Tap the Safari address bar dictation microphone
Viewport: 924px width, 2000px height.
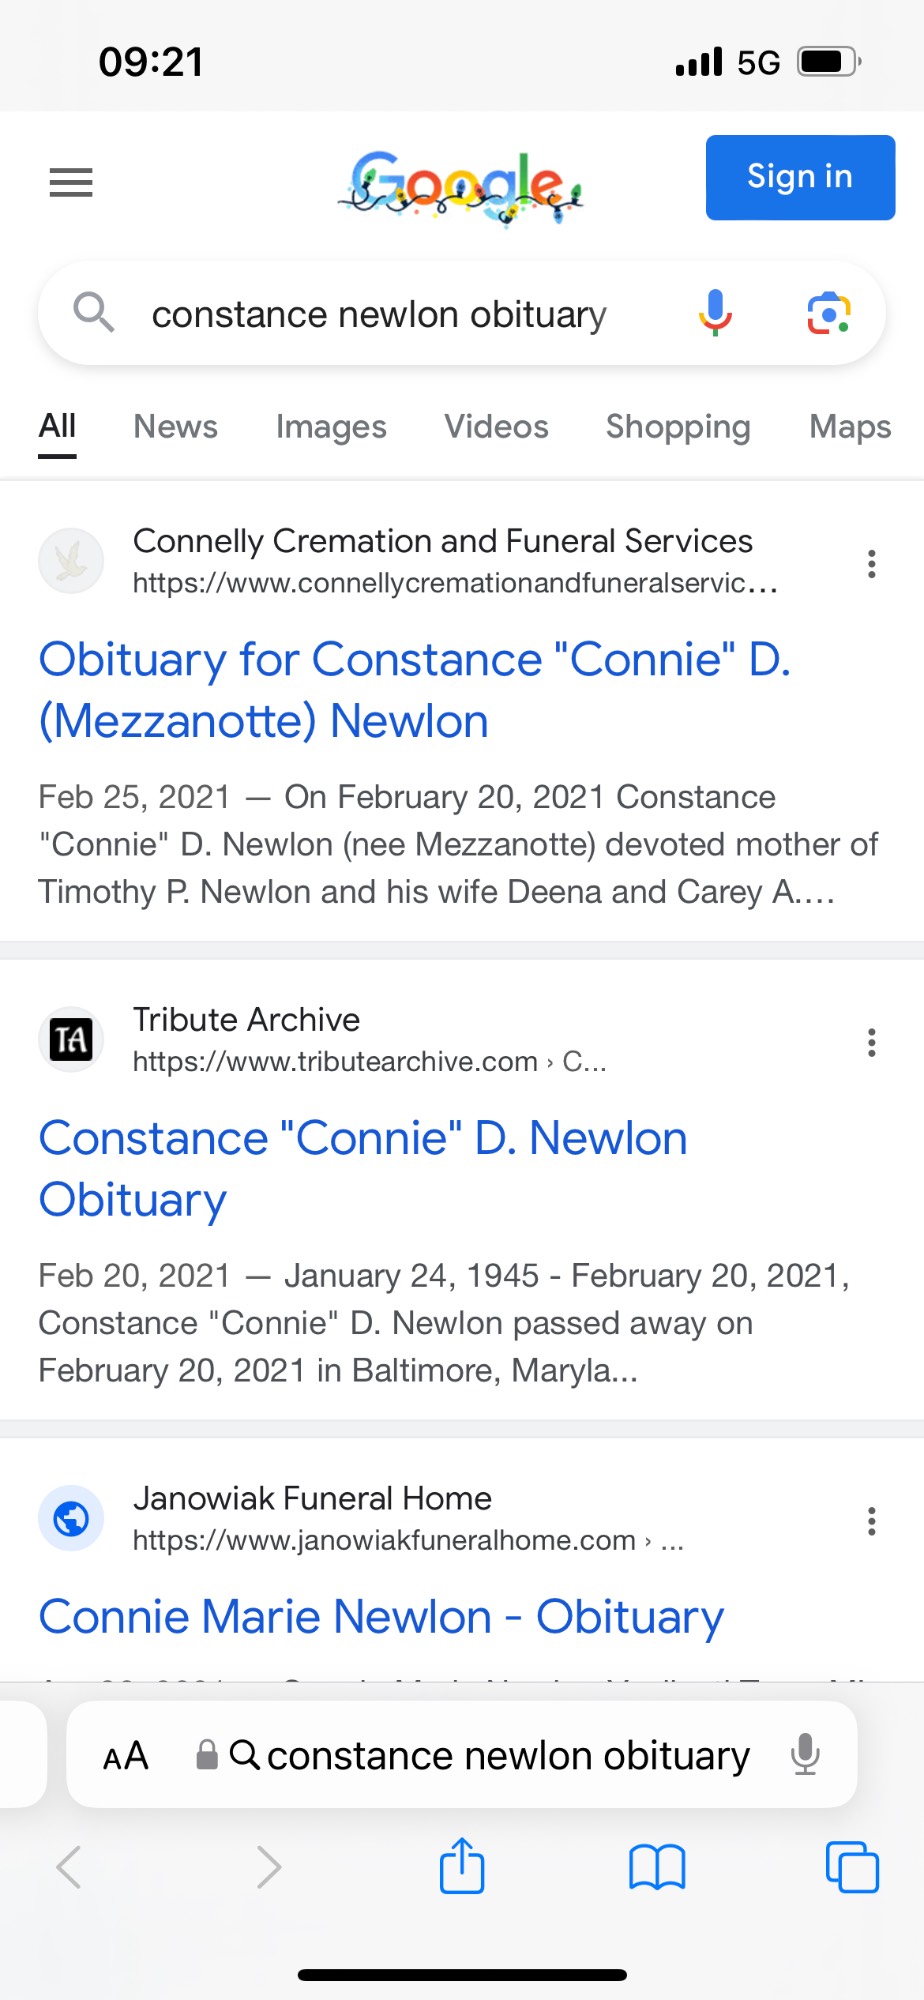click(x=805, y=1755)
